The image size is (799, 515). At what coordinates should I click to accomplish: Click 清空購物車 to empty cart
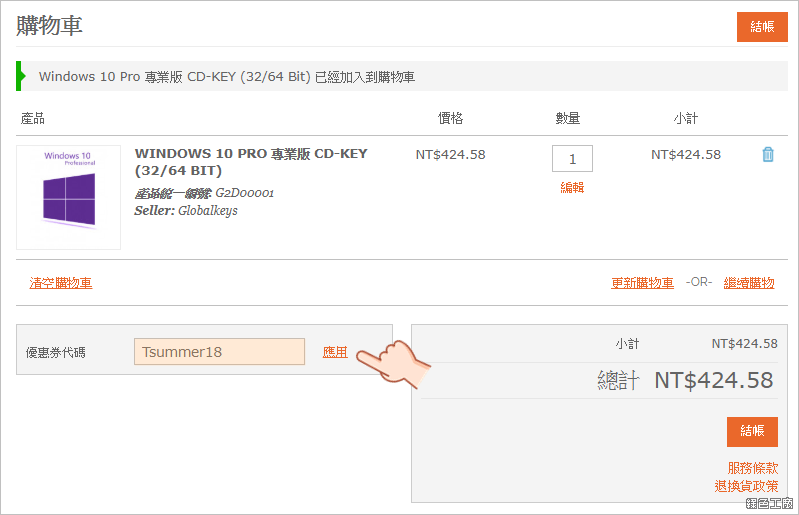pos(61,283)
